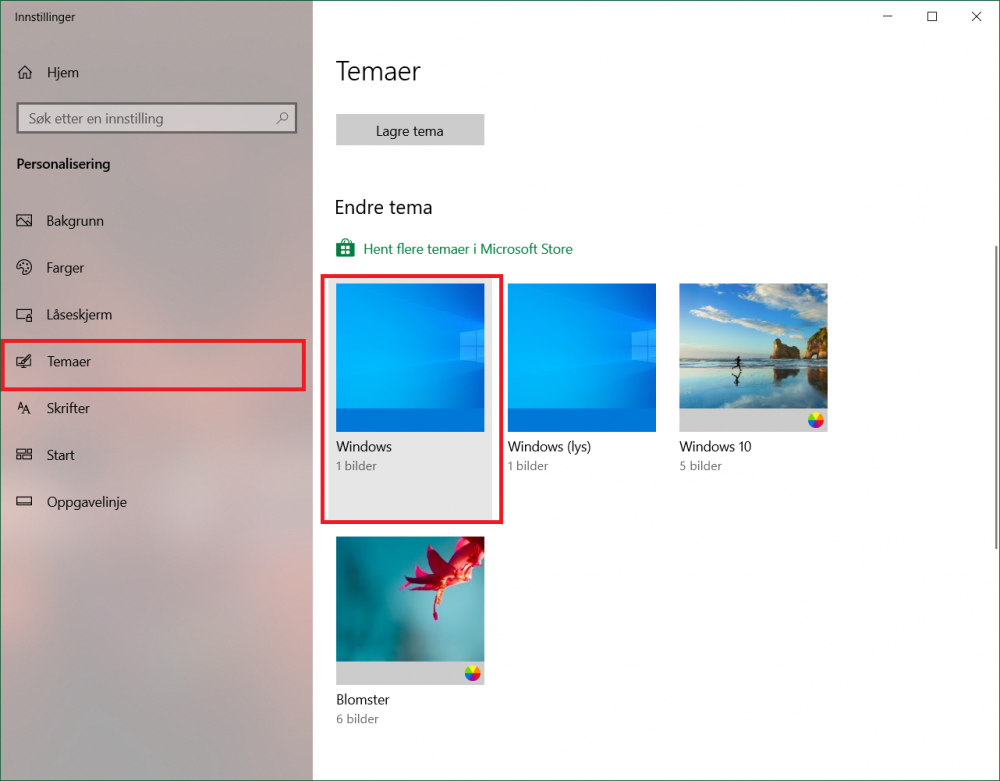Click the search magnifier icon

coord(282,118)
